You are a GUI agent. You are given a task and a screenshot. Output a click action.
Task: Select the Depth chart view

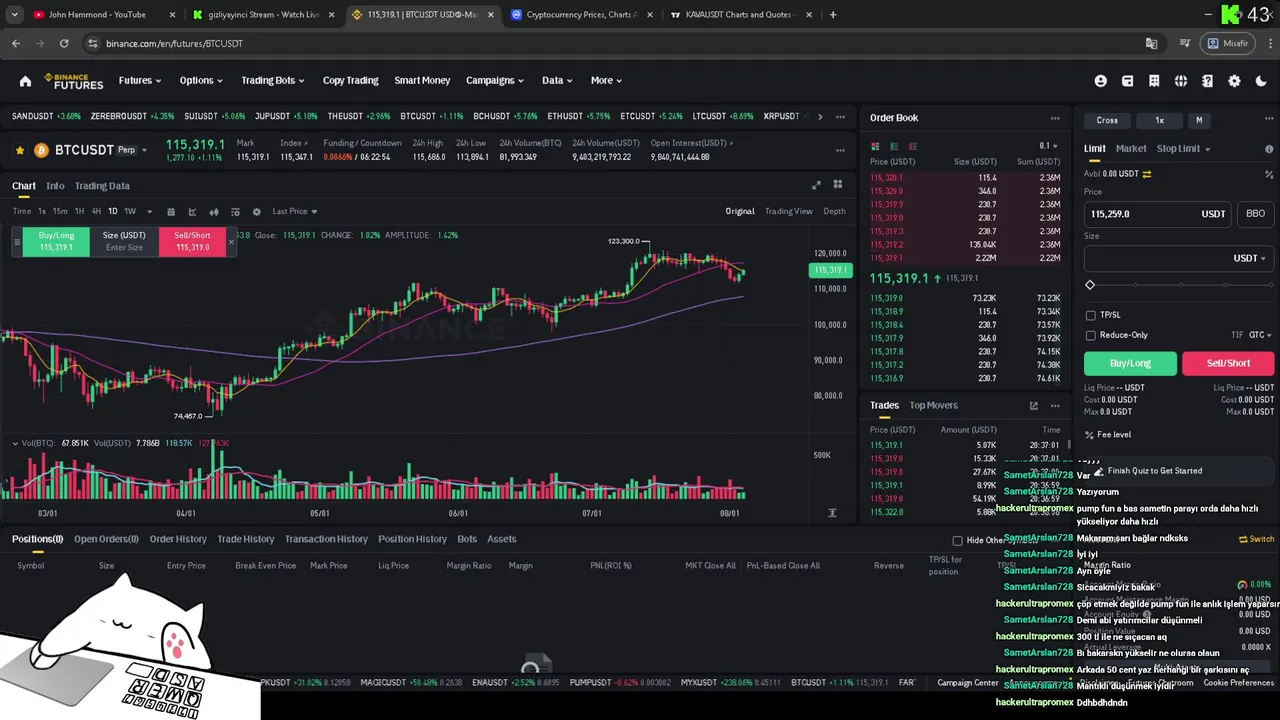tap(834, 211)
